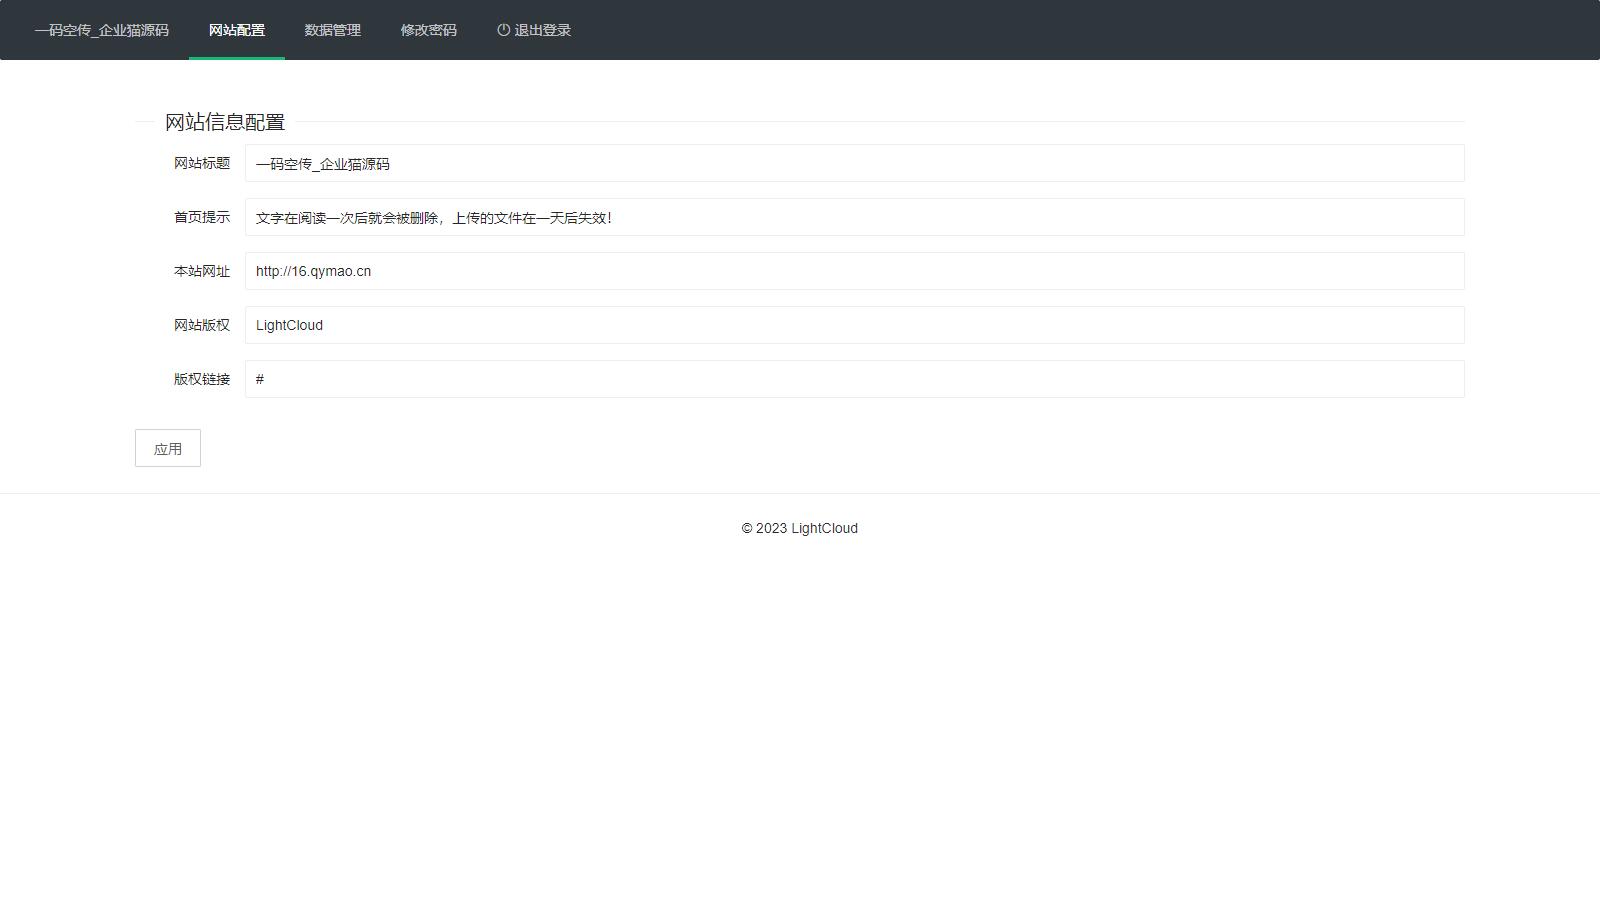Click the 首页提示 field label
The image size is (1600, 900).
tap(202, 217)
